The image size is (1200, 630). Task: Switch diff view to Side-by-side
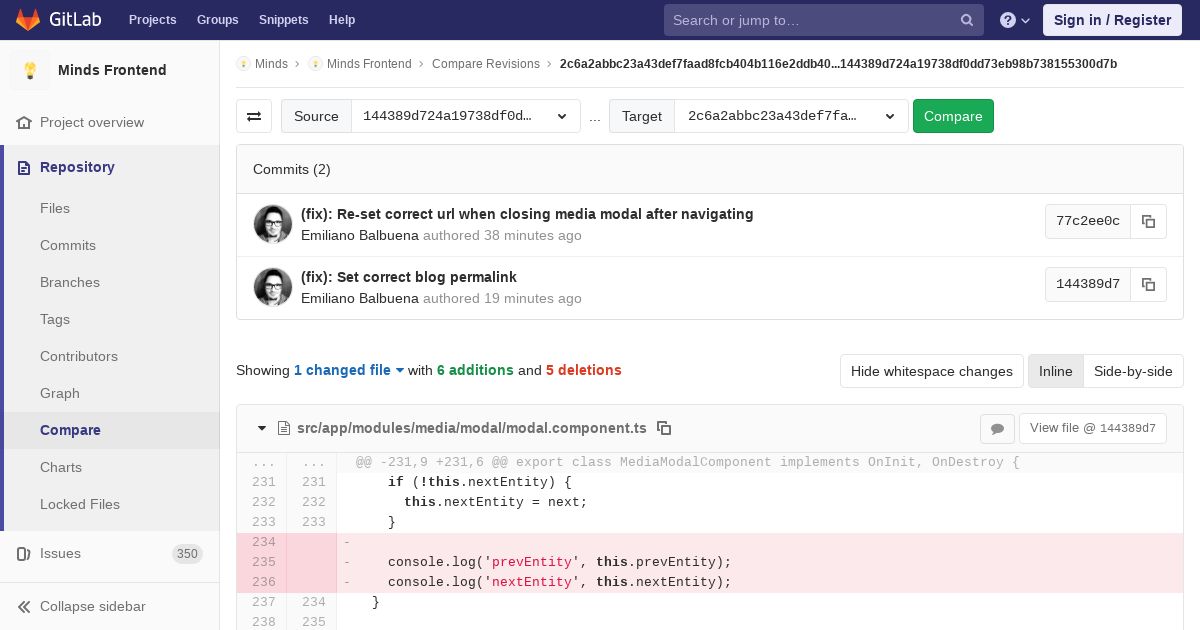click(x=1132, y=371)
